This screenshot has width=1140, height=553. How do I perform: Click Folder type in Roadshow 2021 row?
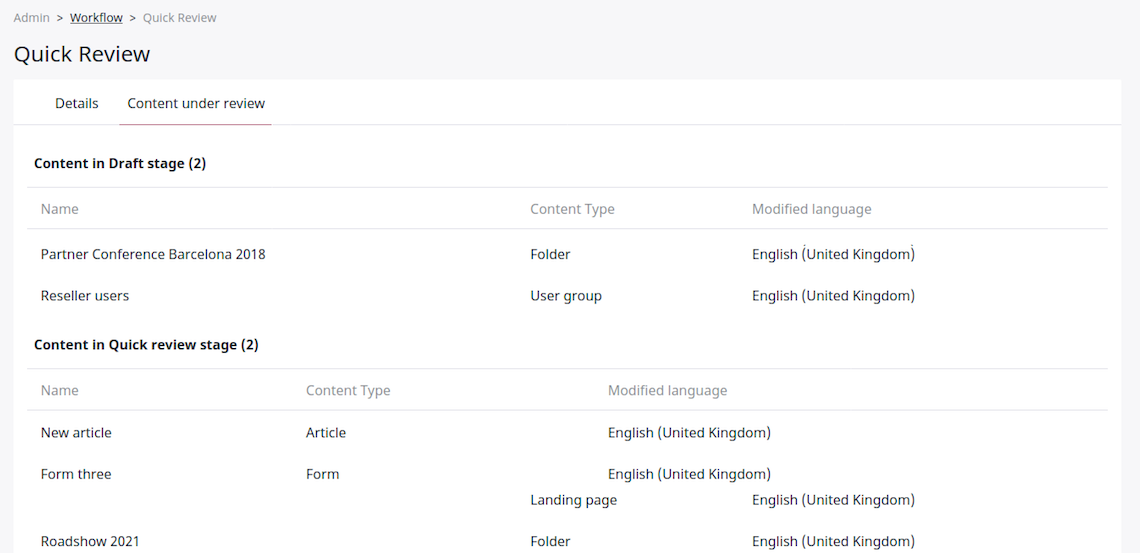pyautogui.click(x=550, y=541)
